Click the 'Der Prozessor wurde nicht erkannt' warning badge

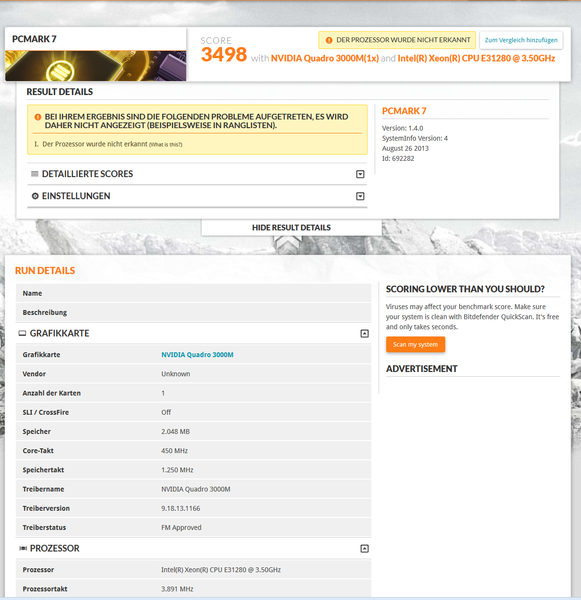pyautogui.click(x=397, y=40)
